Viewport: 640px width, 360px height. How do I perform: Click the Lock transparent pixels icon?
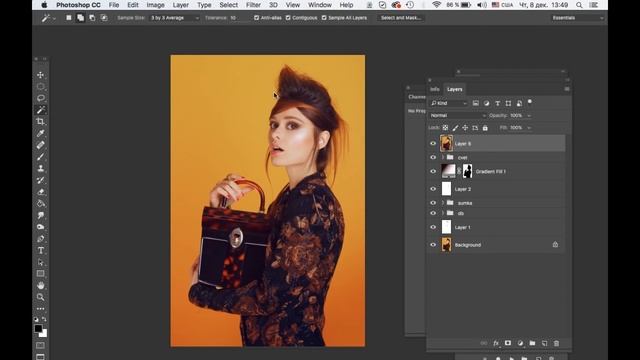(x=445, y=128)
